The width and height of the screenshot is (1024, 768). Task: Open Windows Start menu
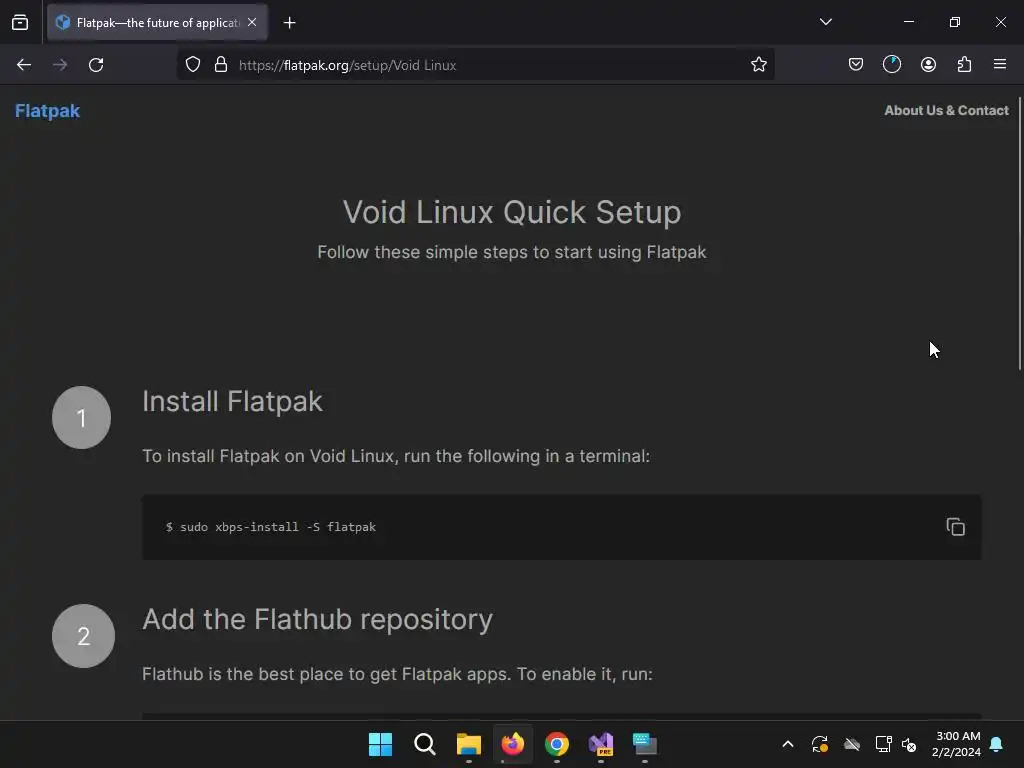pyautogui.click(x=380, y=744)
